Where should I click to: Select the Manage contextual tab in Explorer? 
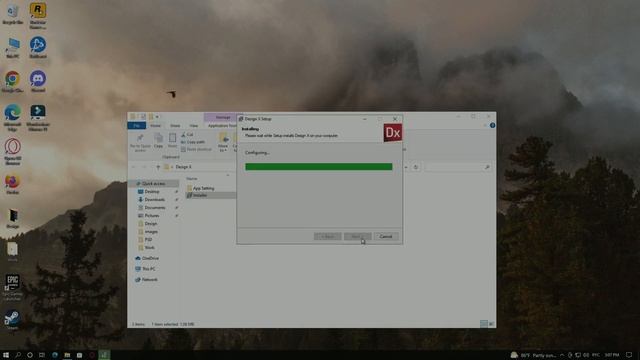pyautogui.click(x=223, y=118)
